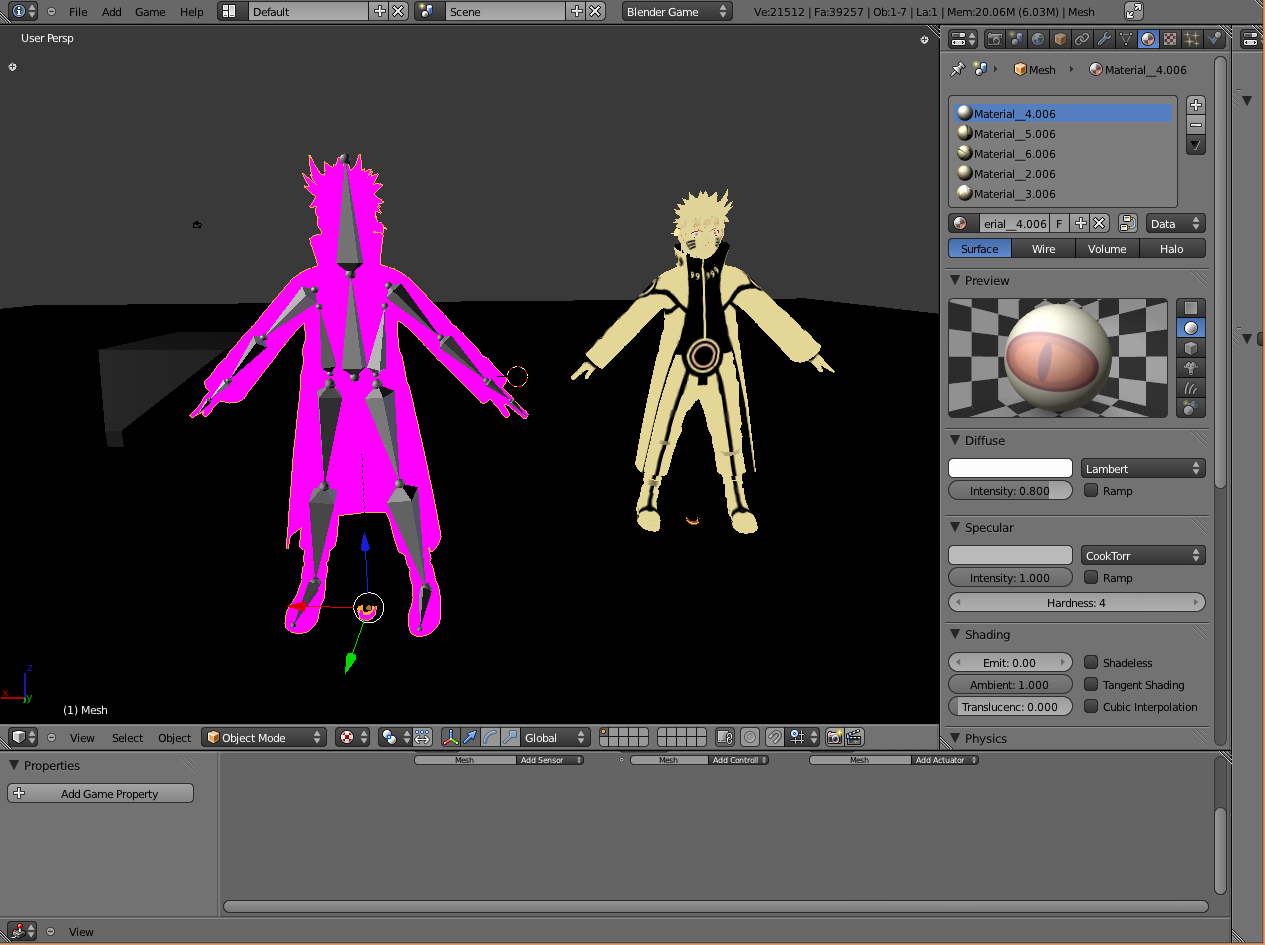Open the File menu
1265x945 pixels.
point(78,12)
